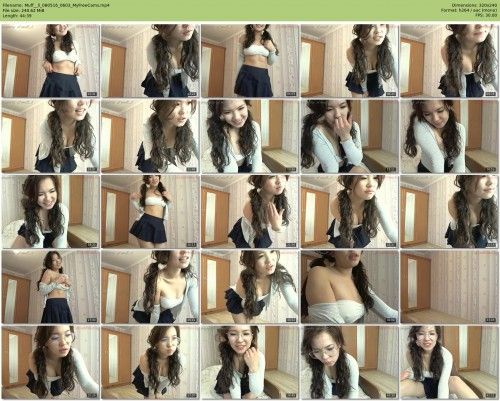Open thumbnail with glasses and chin on hand

(250, 362)
